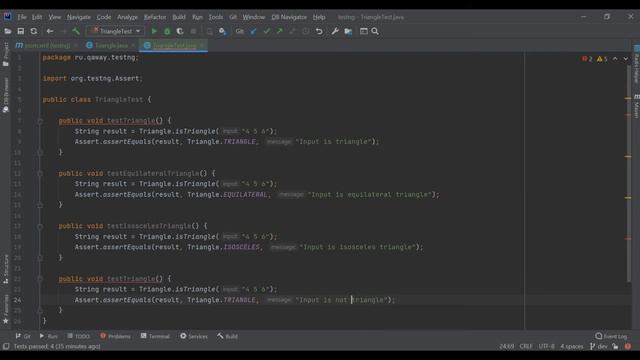This screenshot has width=640, height=360.
Task: Open the Edit menu
Action: (x=37, y=17)
